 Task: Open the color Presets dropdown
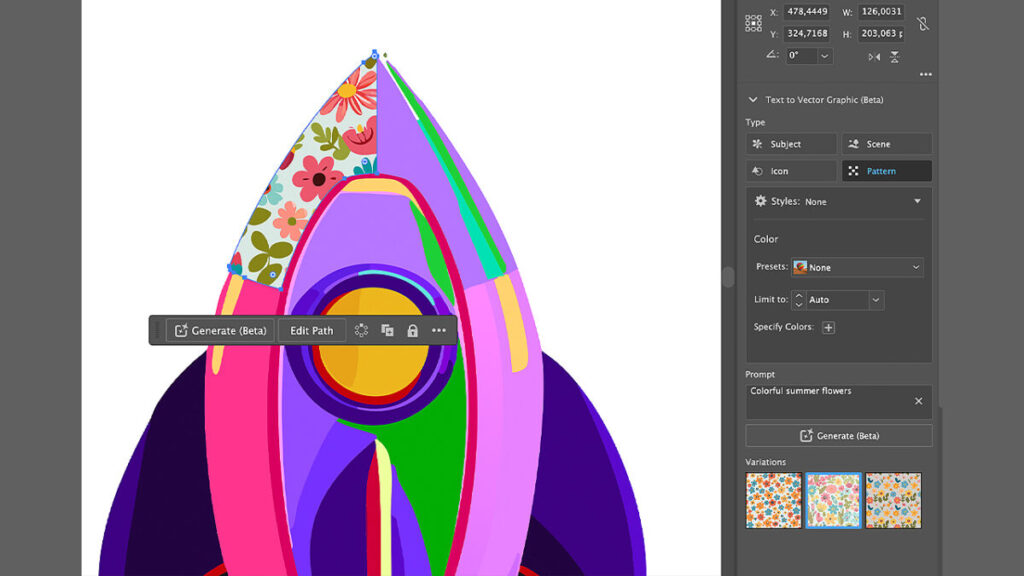[857, 268]
